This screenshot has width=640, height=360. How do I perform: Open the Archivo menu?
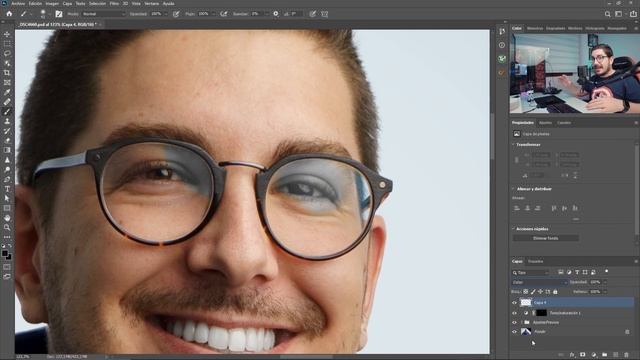[x=18, y=3]
